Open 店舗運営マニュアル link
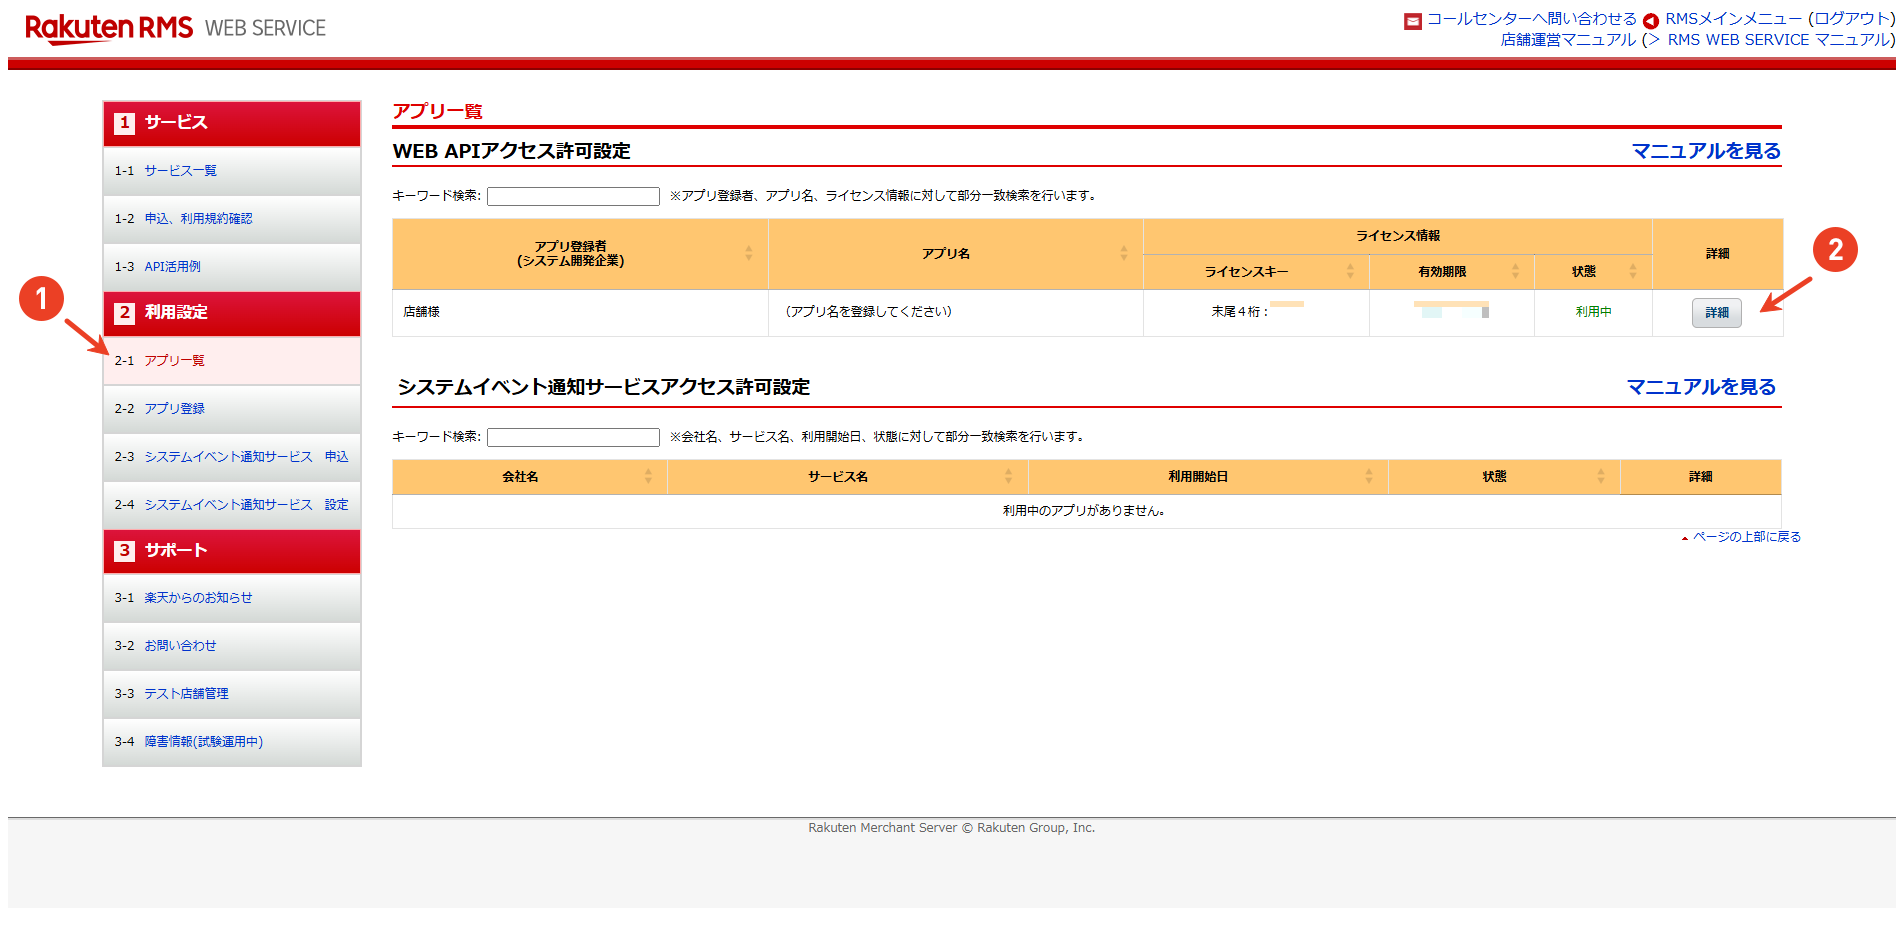 pos(1568,40)
